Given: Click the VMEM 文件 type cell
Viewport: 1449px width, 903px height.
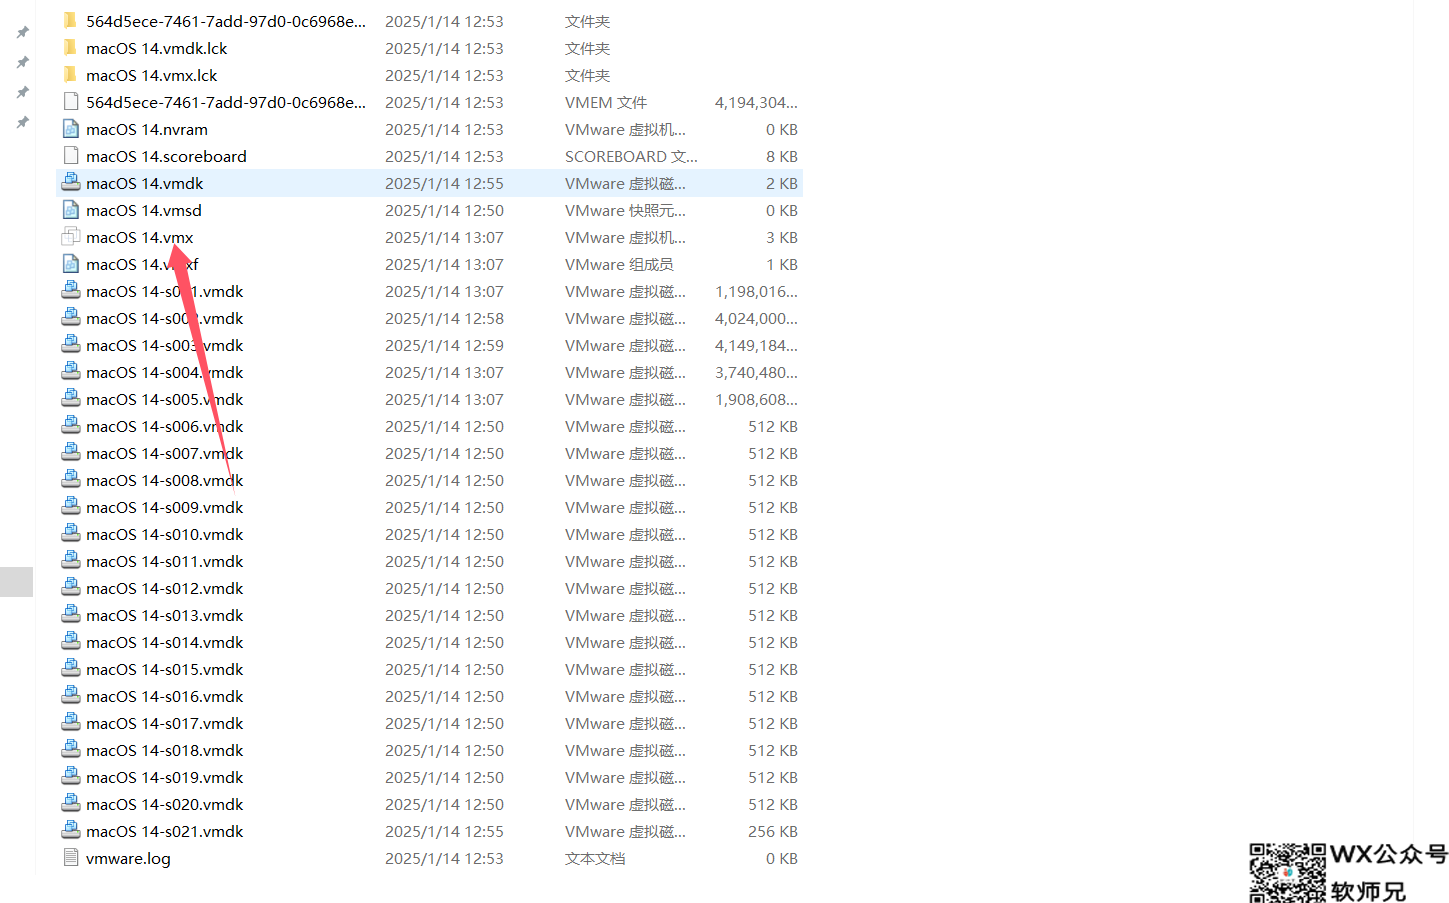Looking at the screenshot, I should tap(606, 102).
